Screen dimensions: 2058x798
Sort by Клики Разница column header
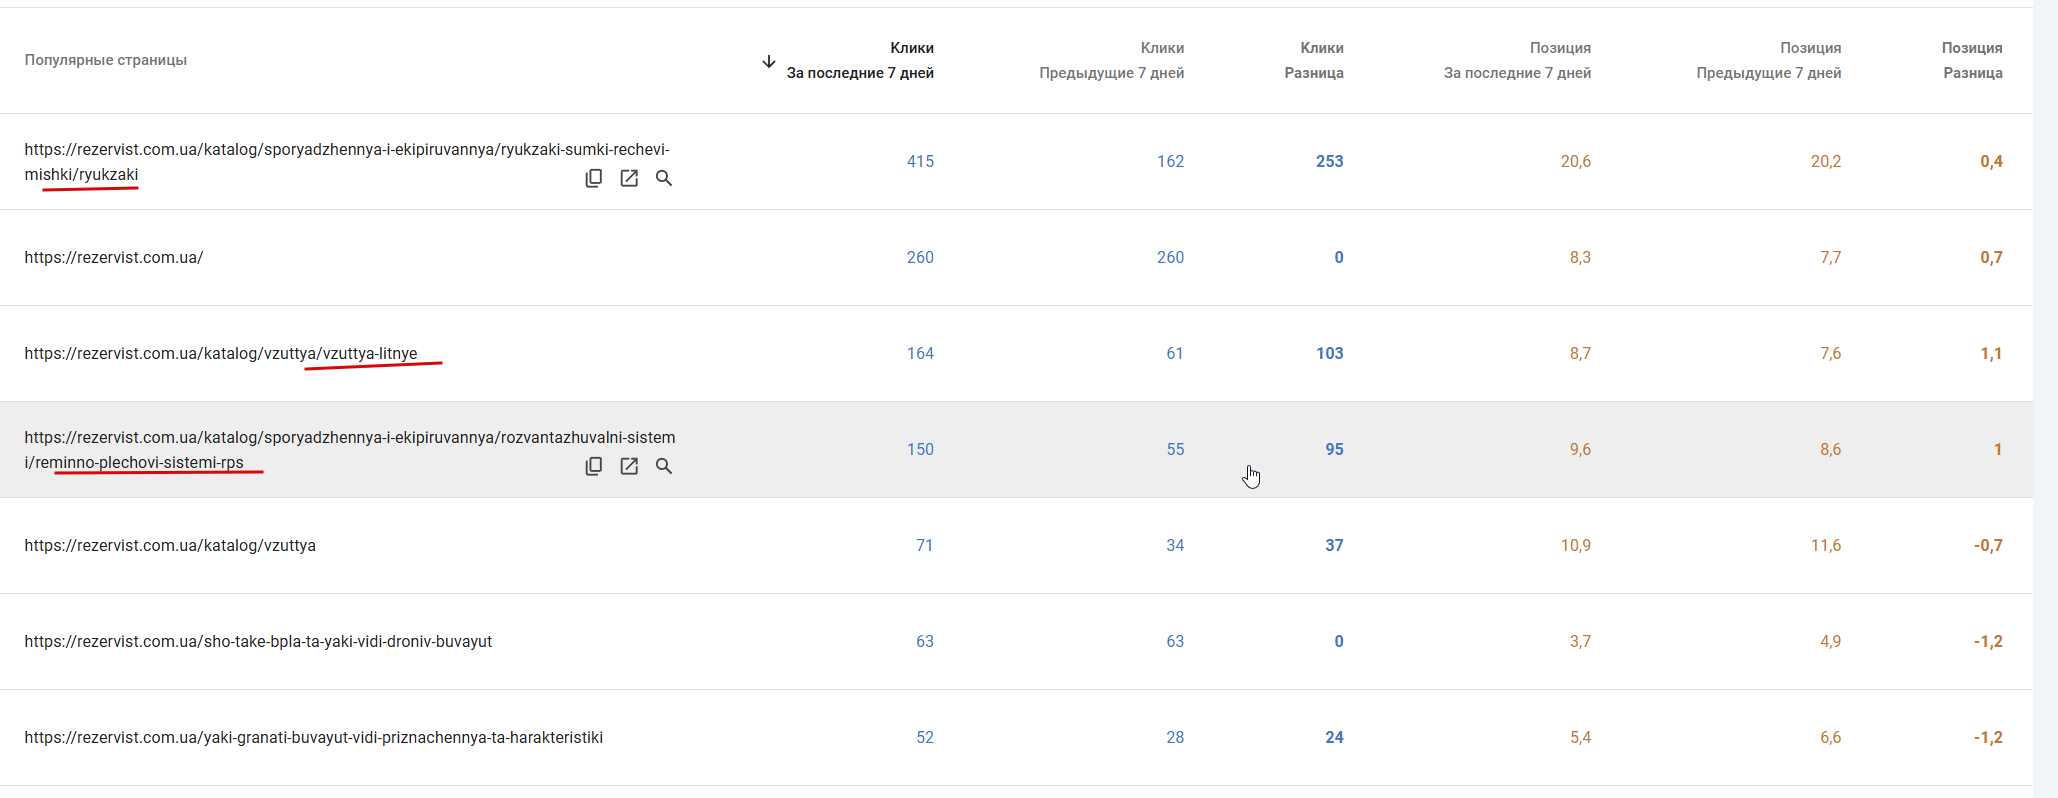[1314, 60]
